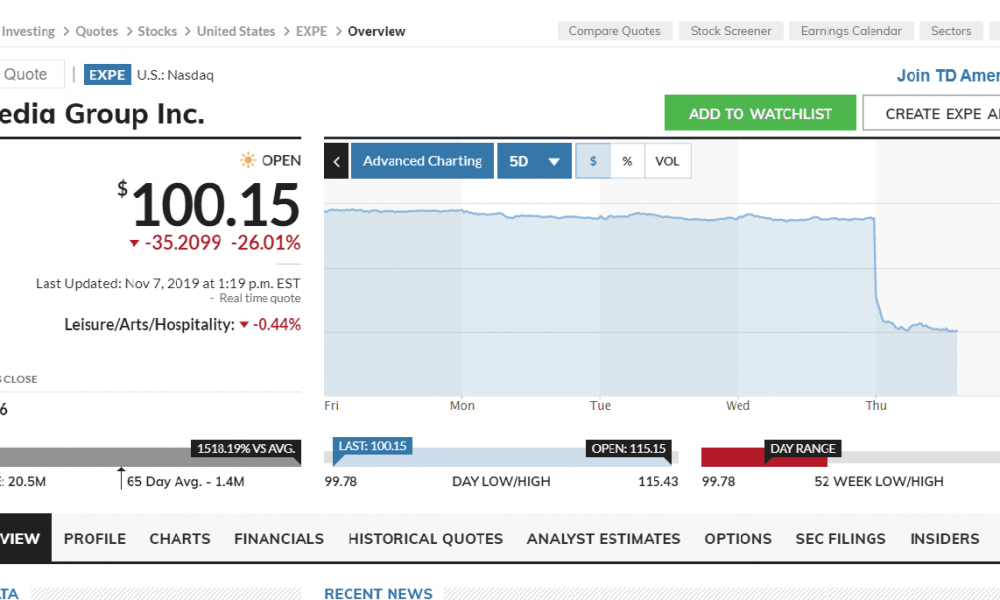
Task: Go to Quotes in the breadcrumb
Action: coord(97,31)
